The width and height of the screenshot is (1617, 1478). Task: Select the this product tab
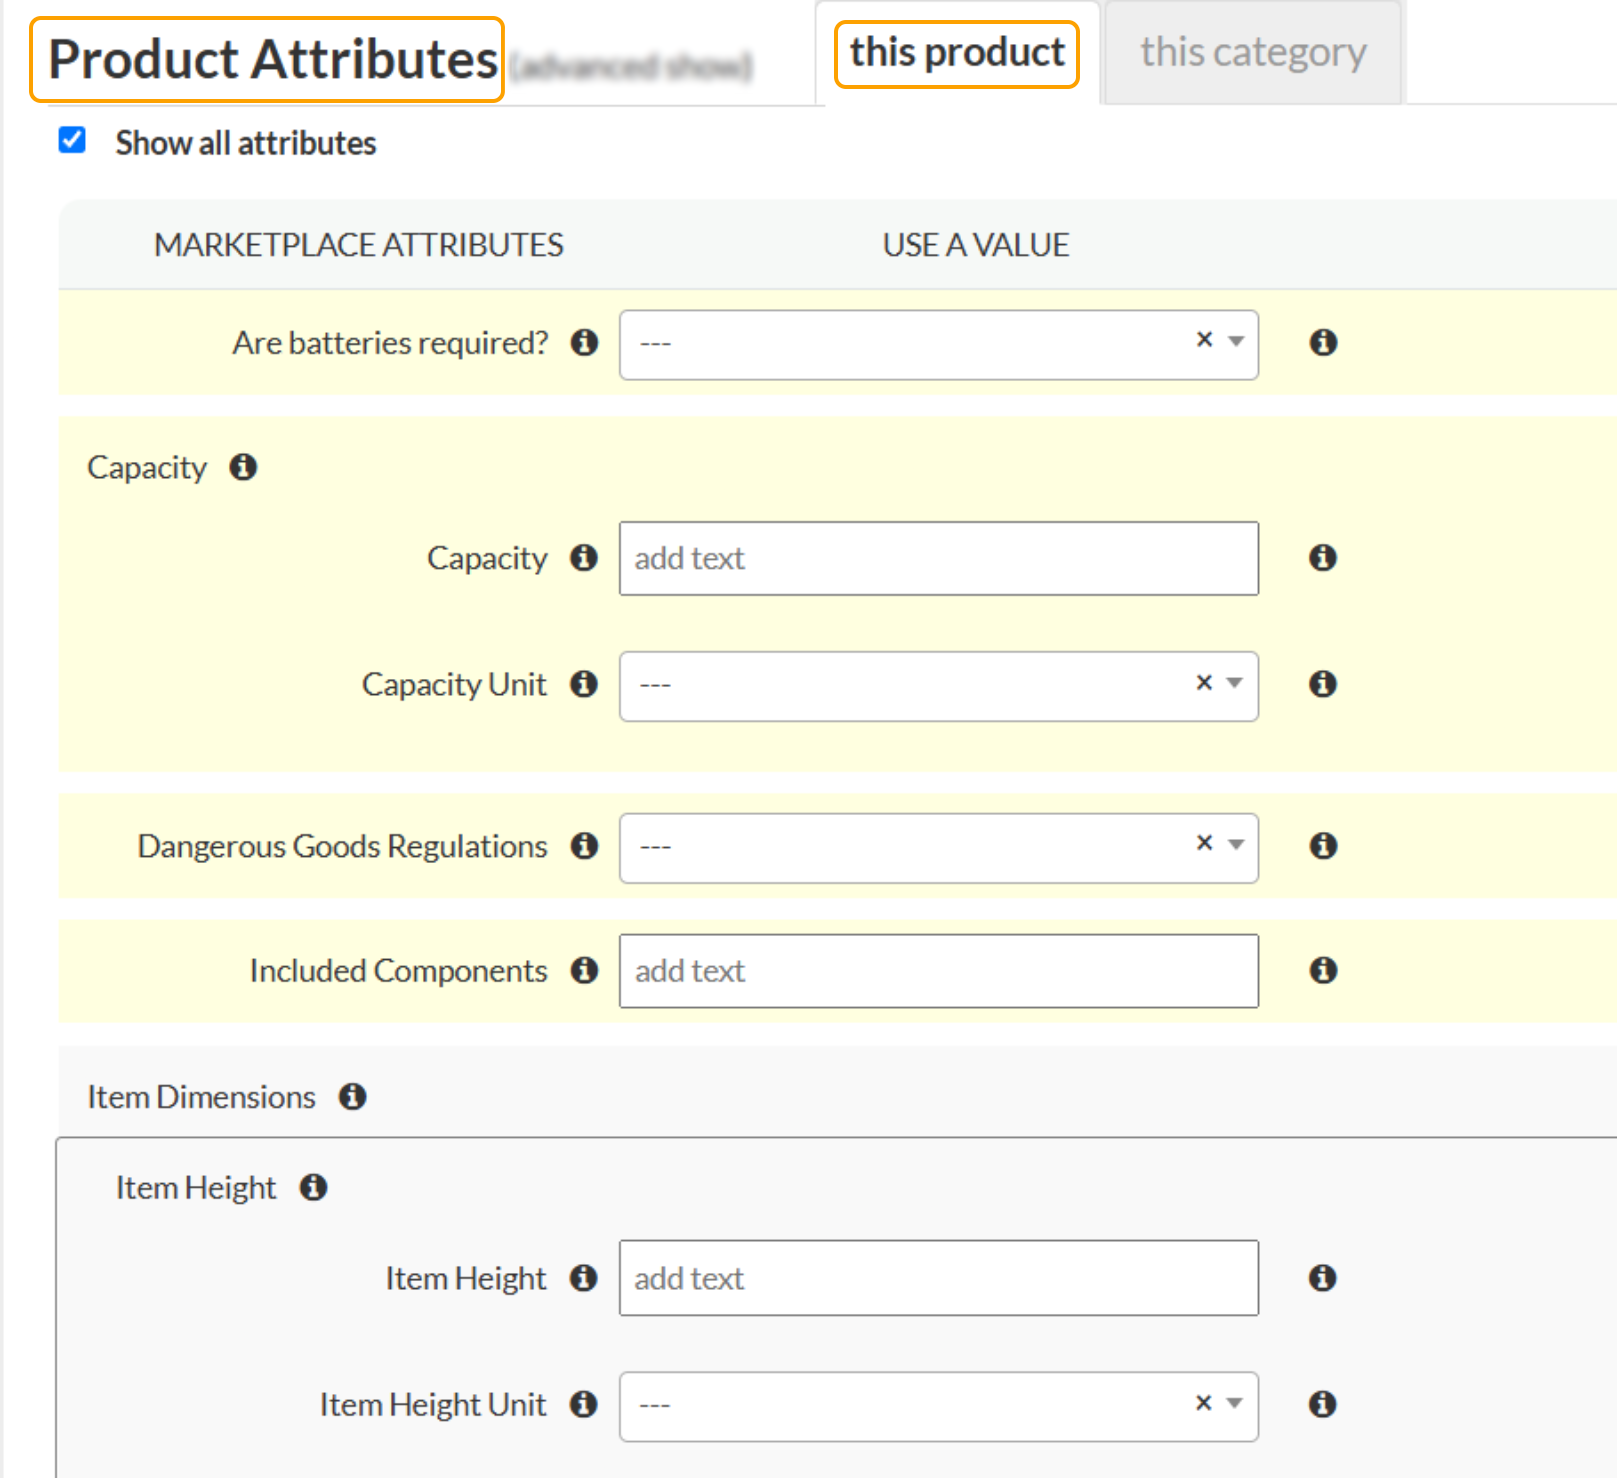957,53
